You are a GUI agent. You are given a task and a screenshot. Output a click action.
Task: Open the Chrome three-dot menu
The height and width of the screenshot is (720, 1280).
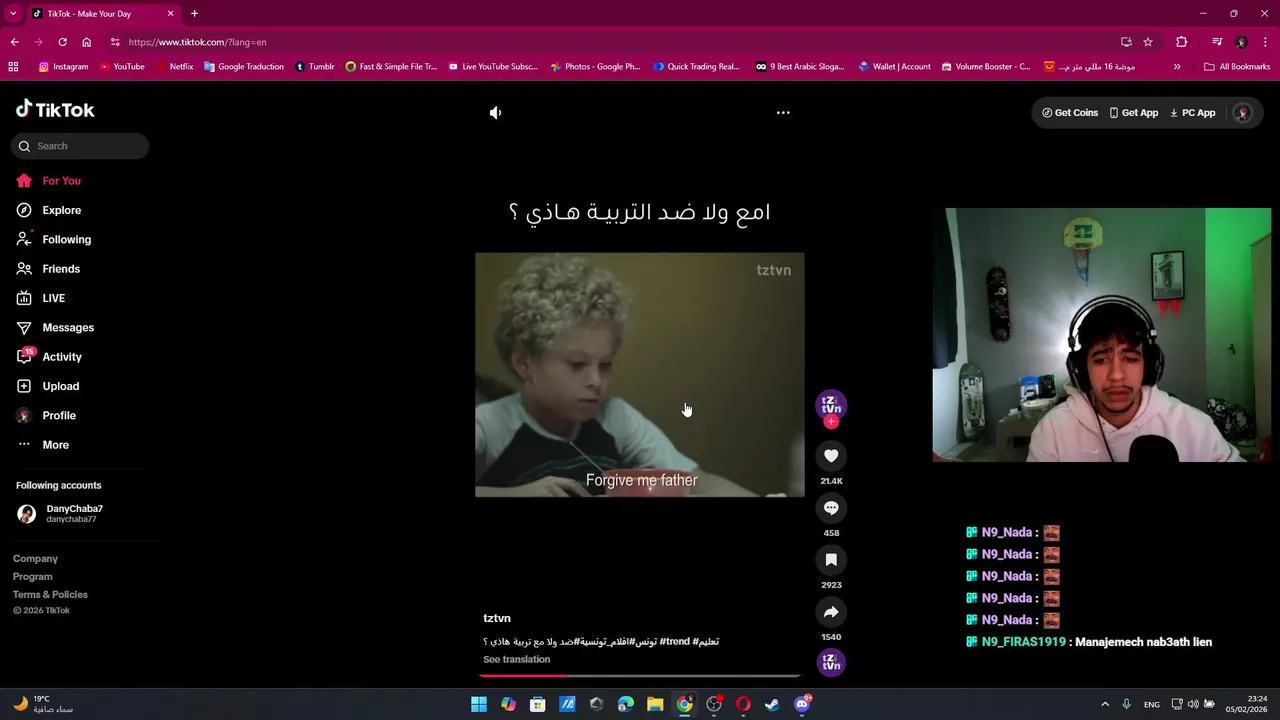[1266, 42]
